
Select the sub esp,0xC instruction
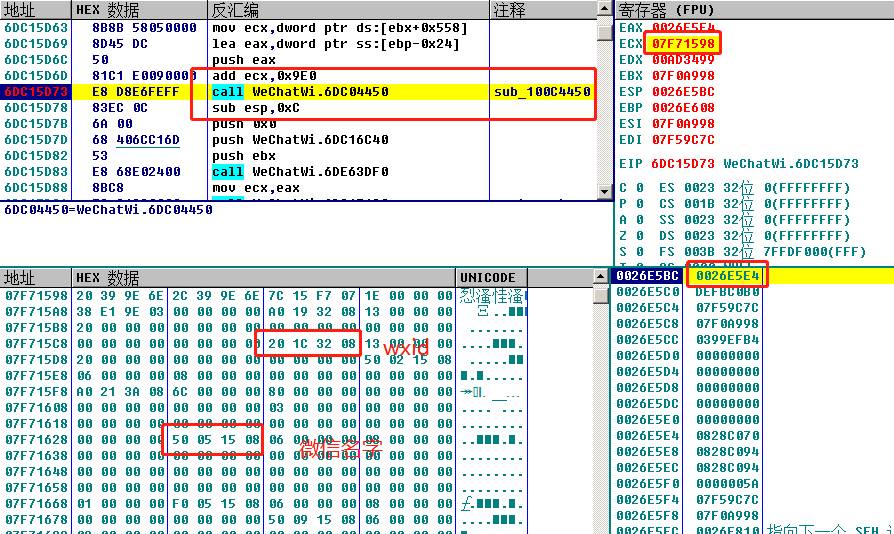(256, 108)
